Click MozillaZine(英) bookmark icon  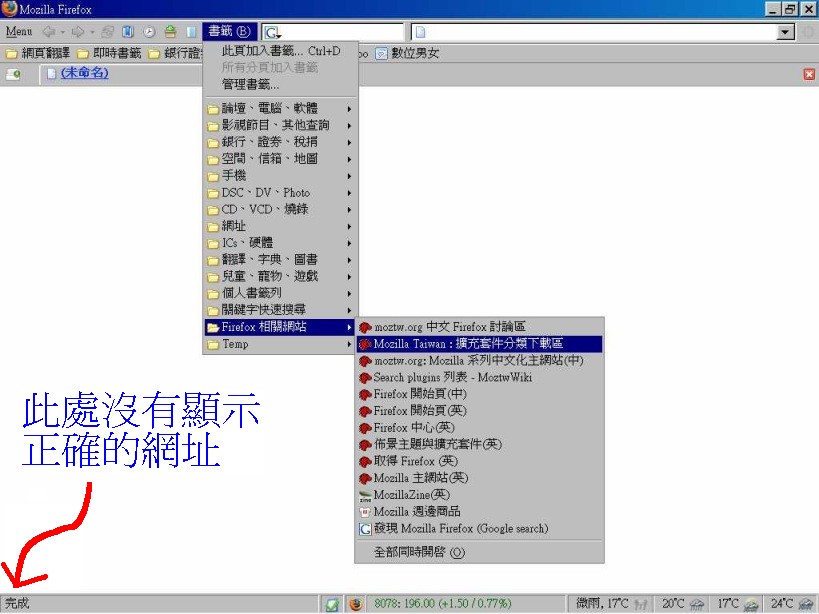(365, 495)
